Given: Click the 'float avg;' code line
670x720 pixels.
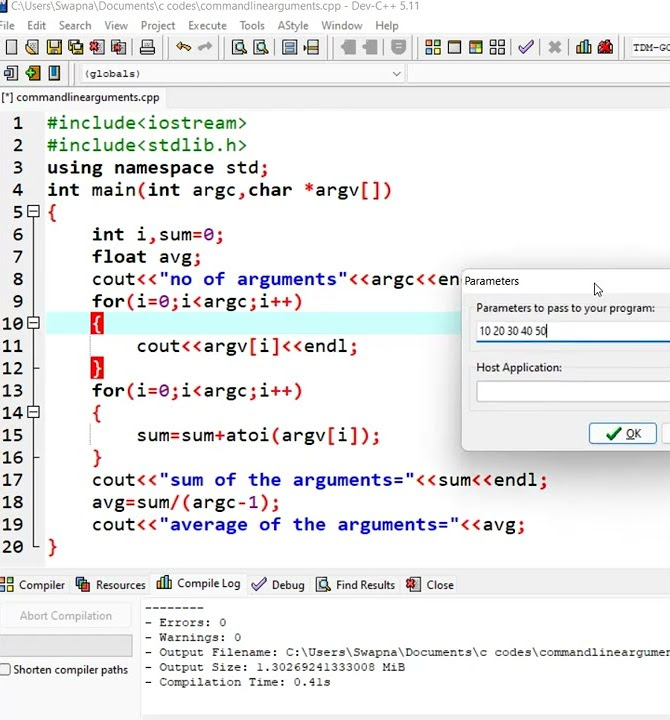Looking at the screenshot, I should click(146, 257).
